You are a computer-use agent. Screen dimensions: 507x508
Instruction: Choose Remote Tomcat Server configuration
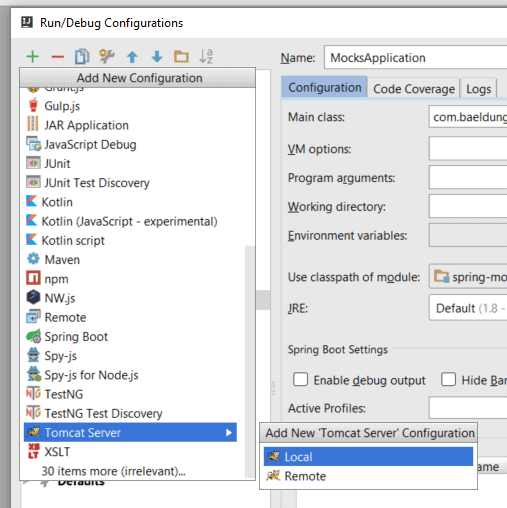point(368,476)
